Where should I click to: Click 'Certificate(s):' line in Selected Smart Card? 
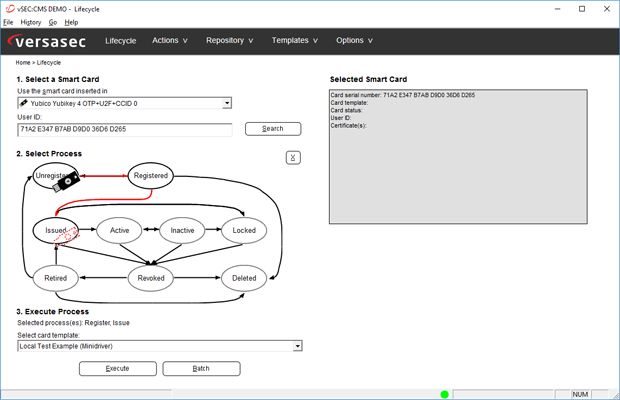[x=348, y=126]
